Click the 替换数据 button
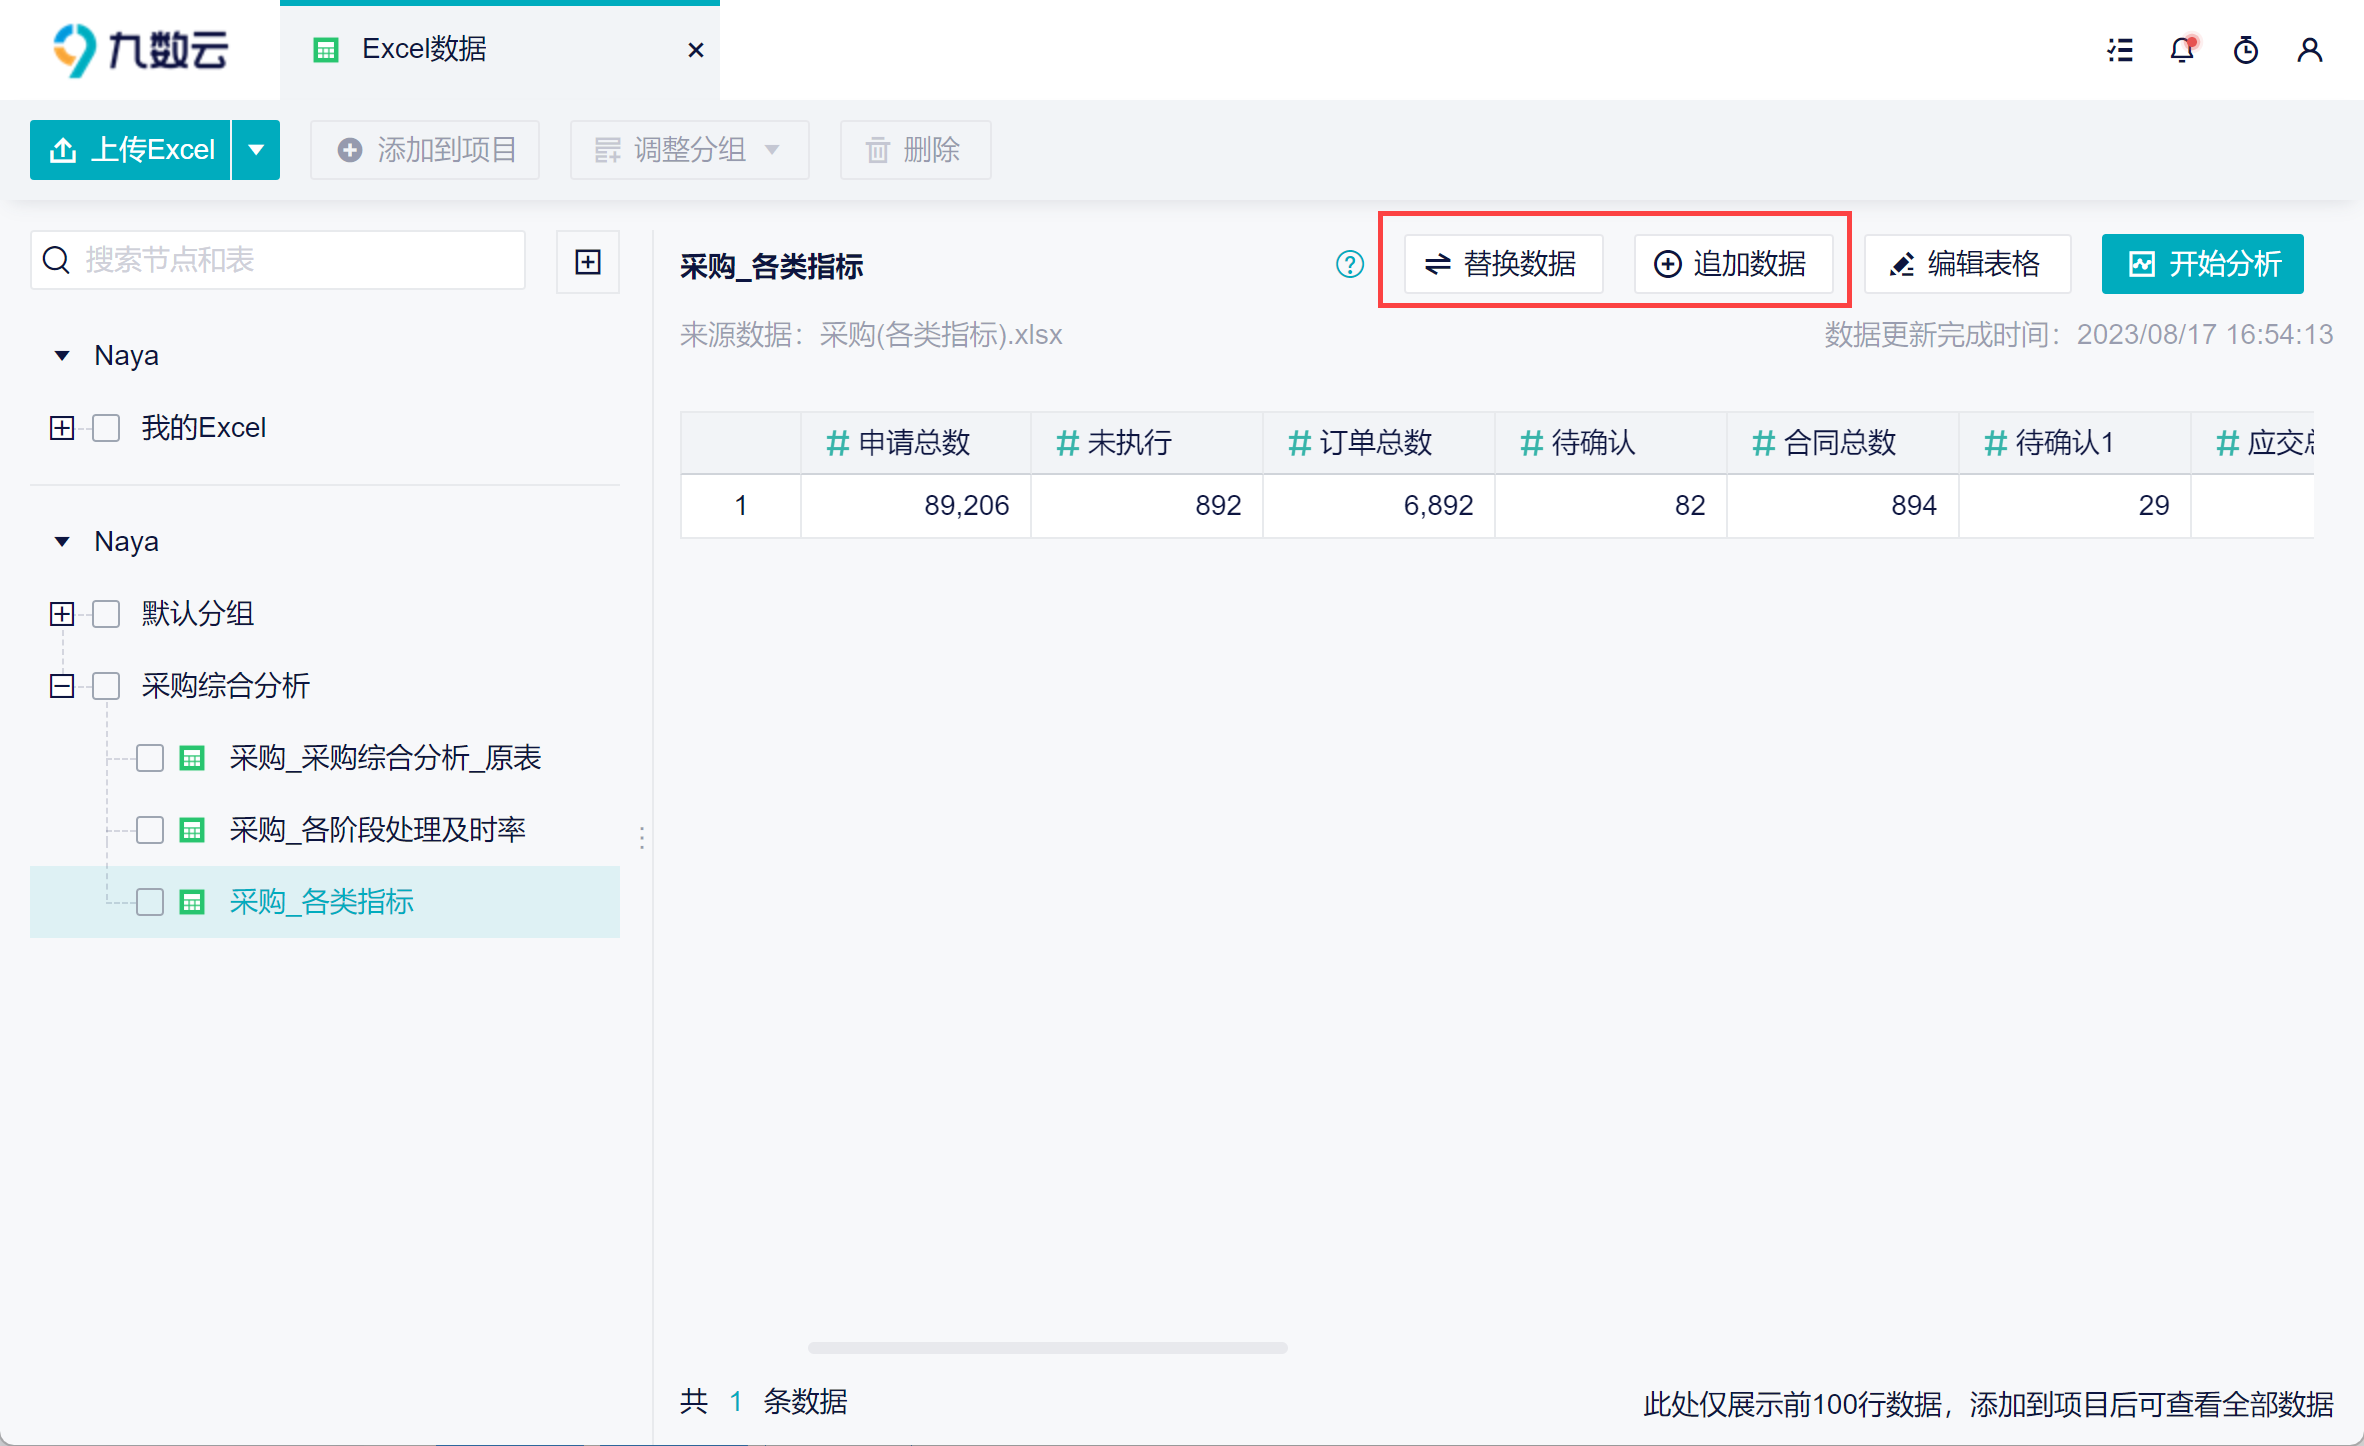This screenshot has width=2364, height=1446. (x=1502, y=264)
